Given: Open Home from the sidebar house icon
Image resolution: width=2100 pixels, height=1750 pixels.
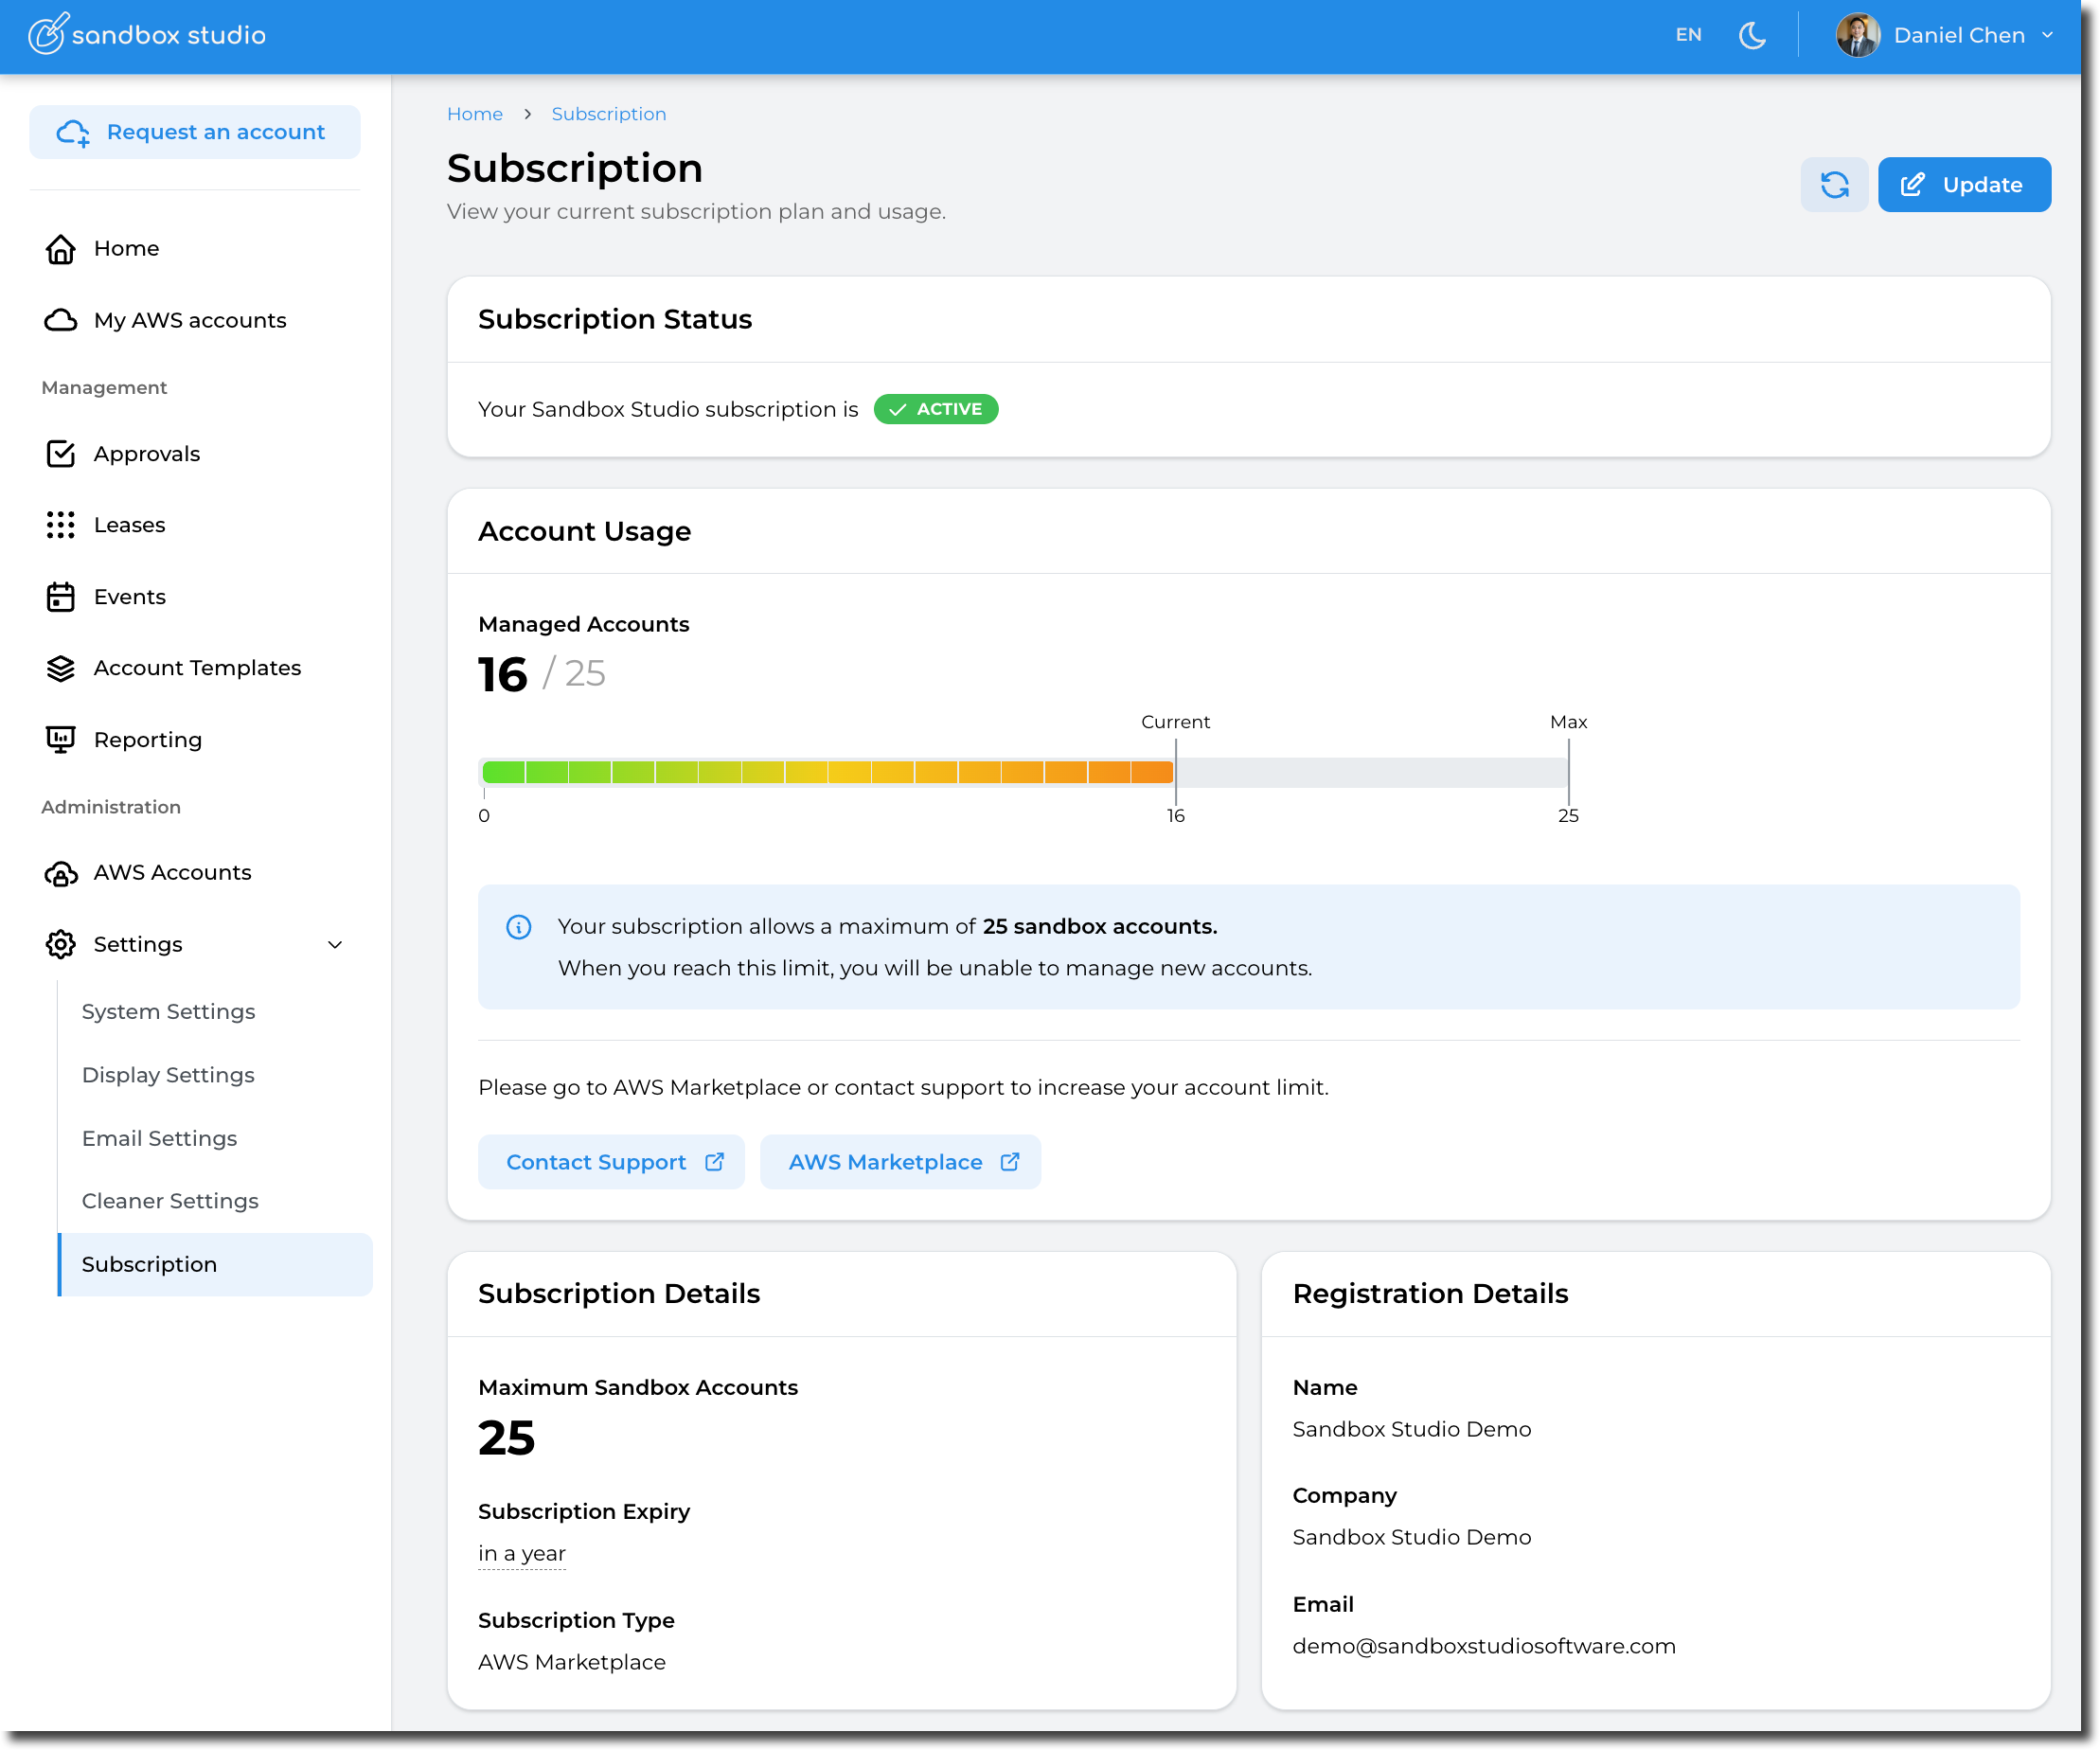Looking at the screenshot, I should 61,248.
